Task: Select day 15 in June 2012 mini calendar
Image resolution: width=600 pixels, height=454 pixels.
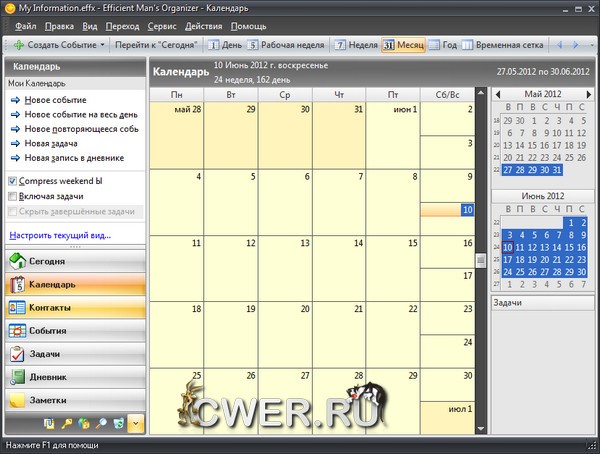Action: [x=569, y=247]
